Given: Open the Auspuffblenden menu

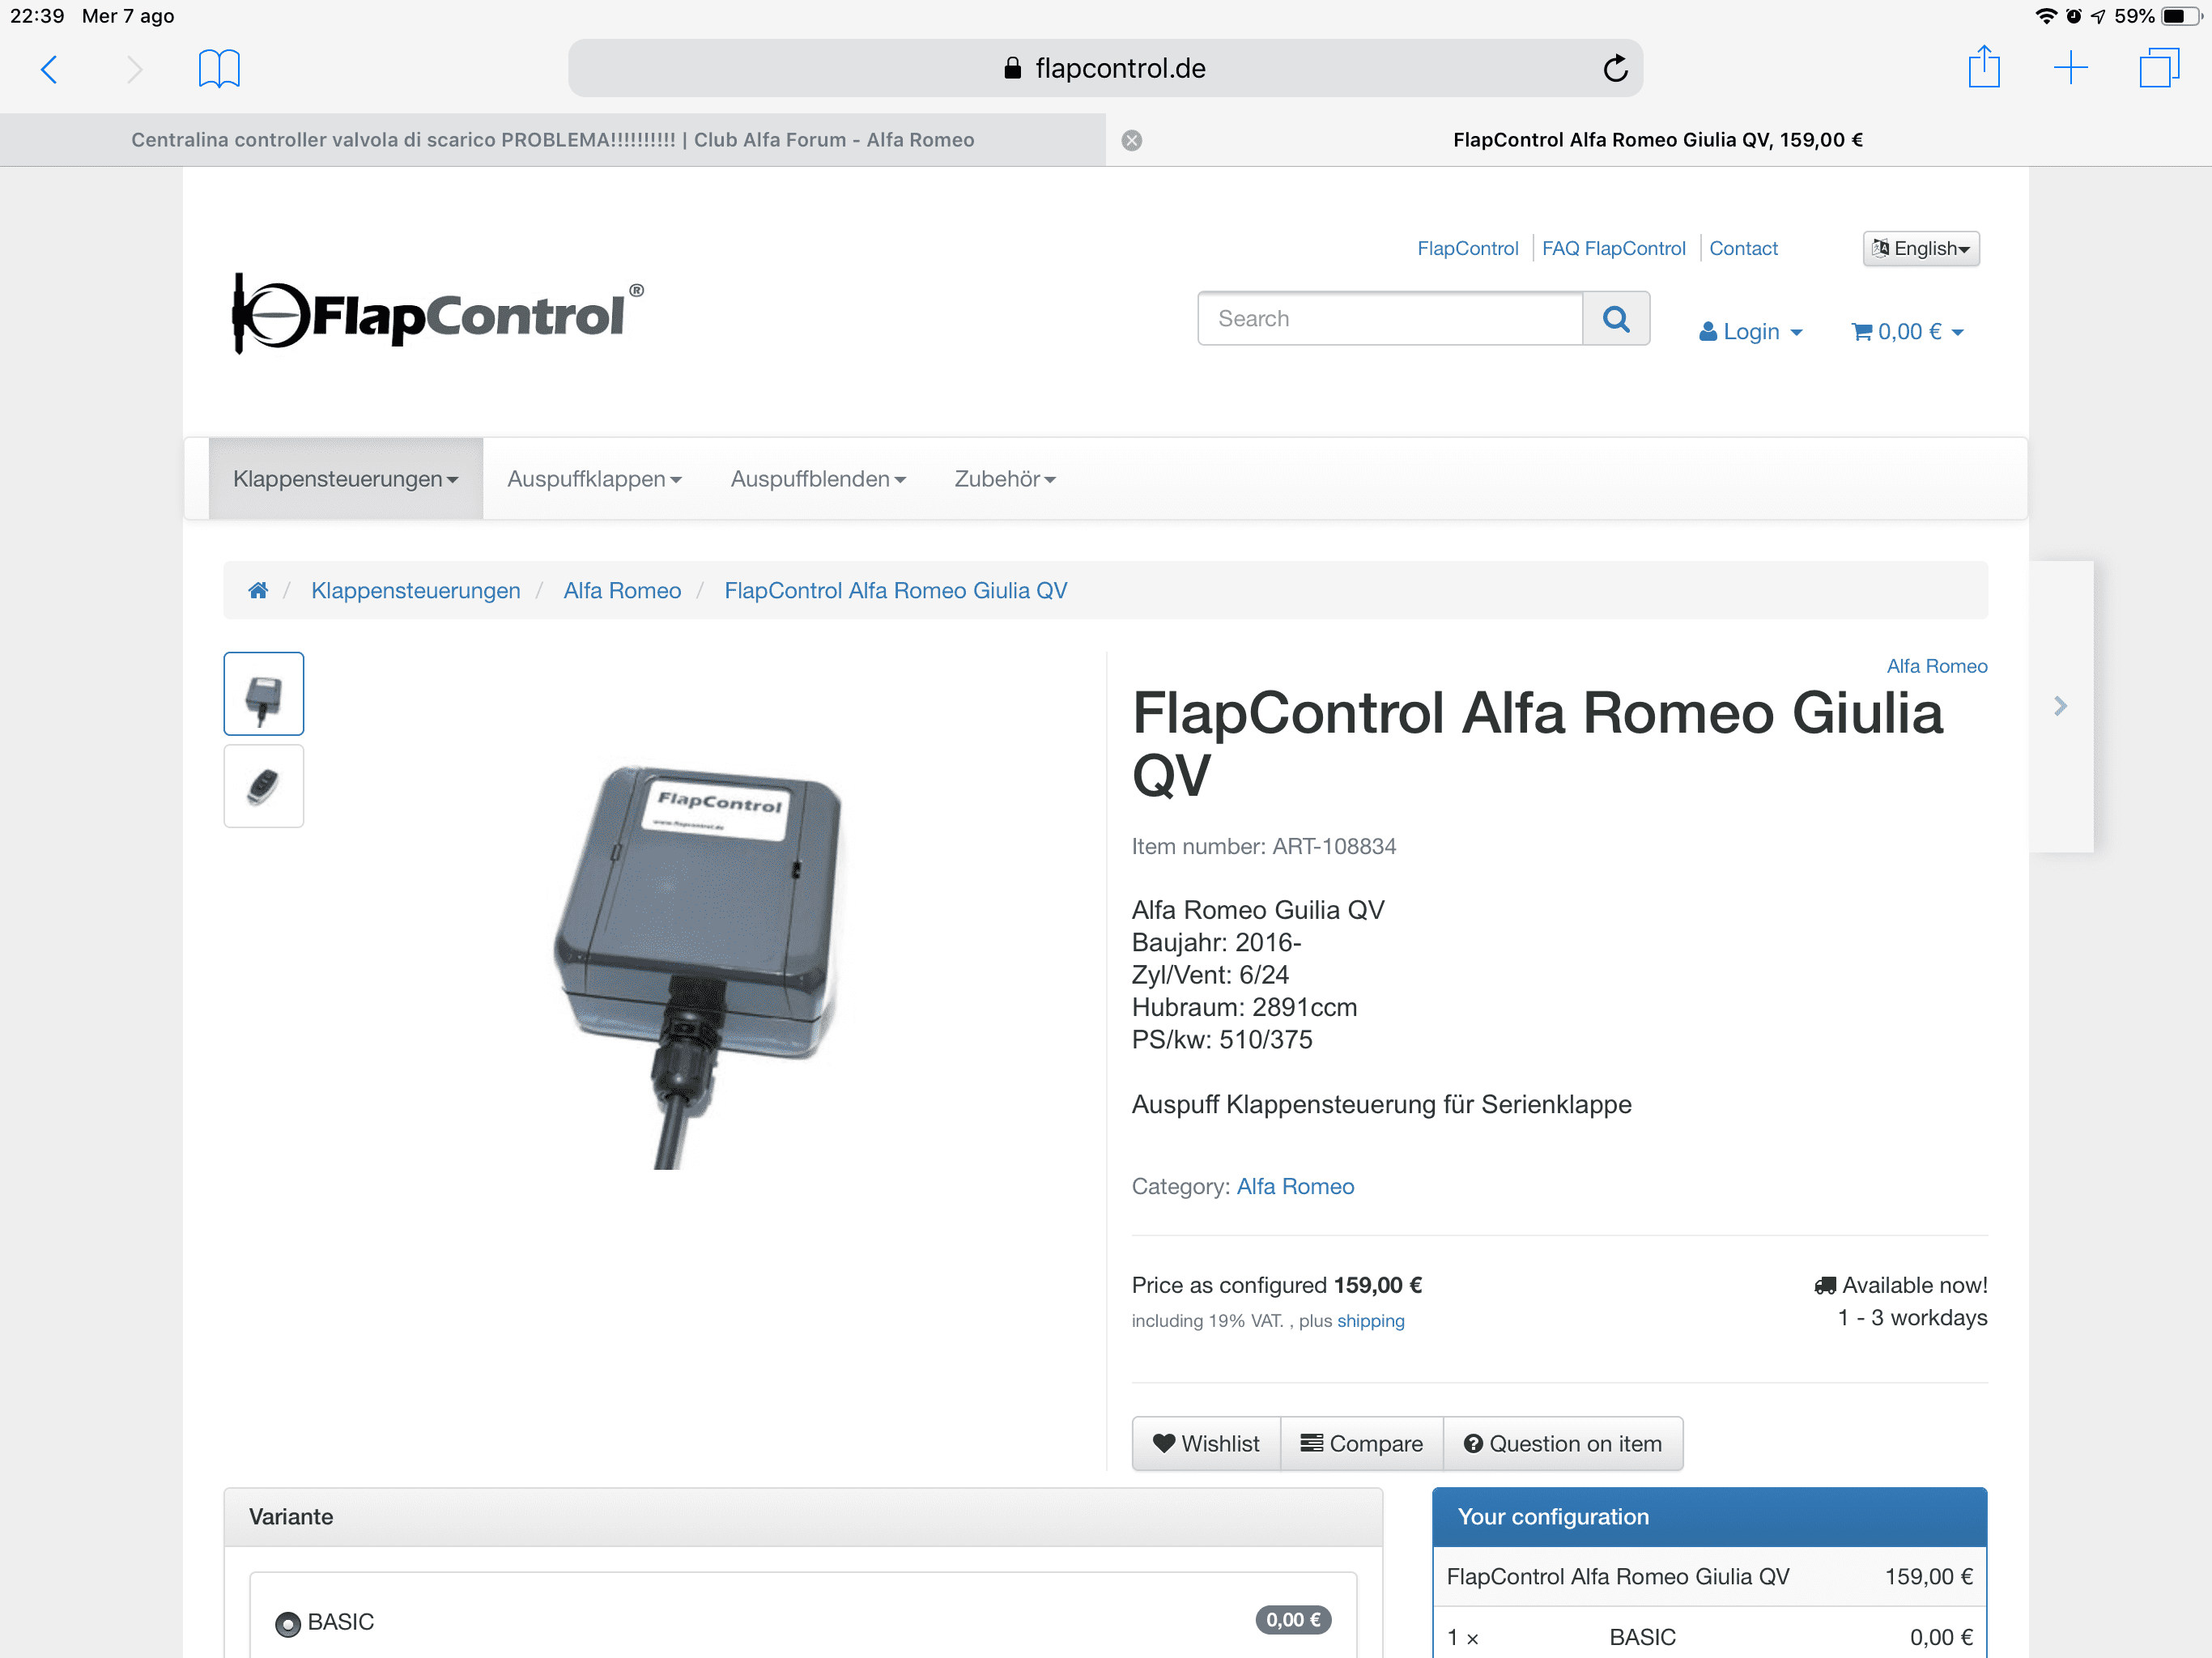Looking at the screenshot, I should 818,478.
